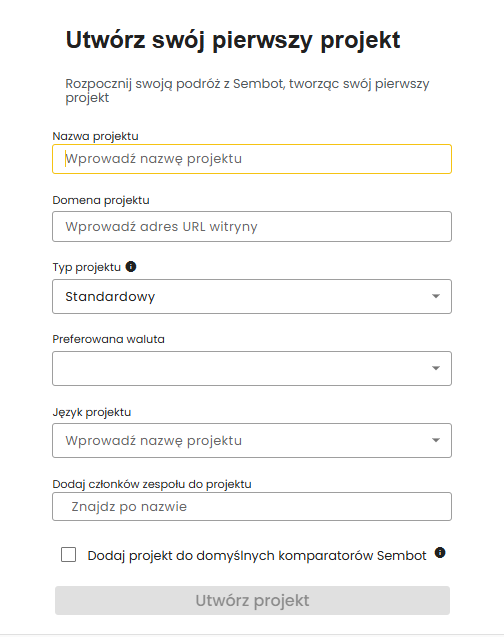The width and height of the screenshot is (504, 637).
Task: Click the 'Znajdz po nazwie' team search field
Action: [252, 507]
